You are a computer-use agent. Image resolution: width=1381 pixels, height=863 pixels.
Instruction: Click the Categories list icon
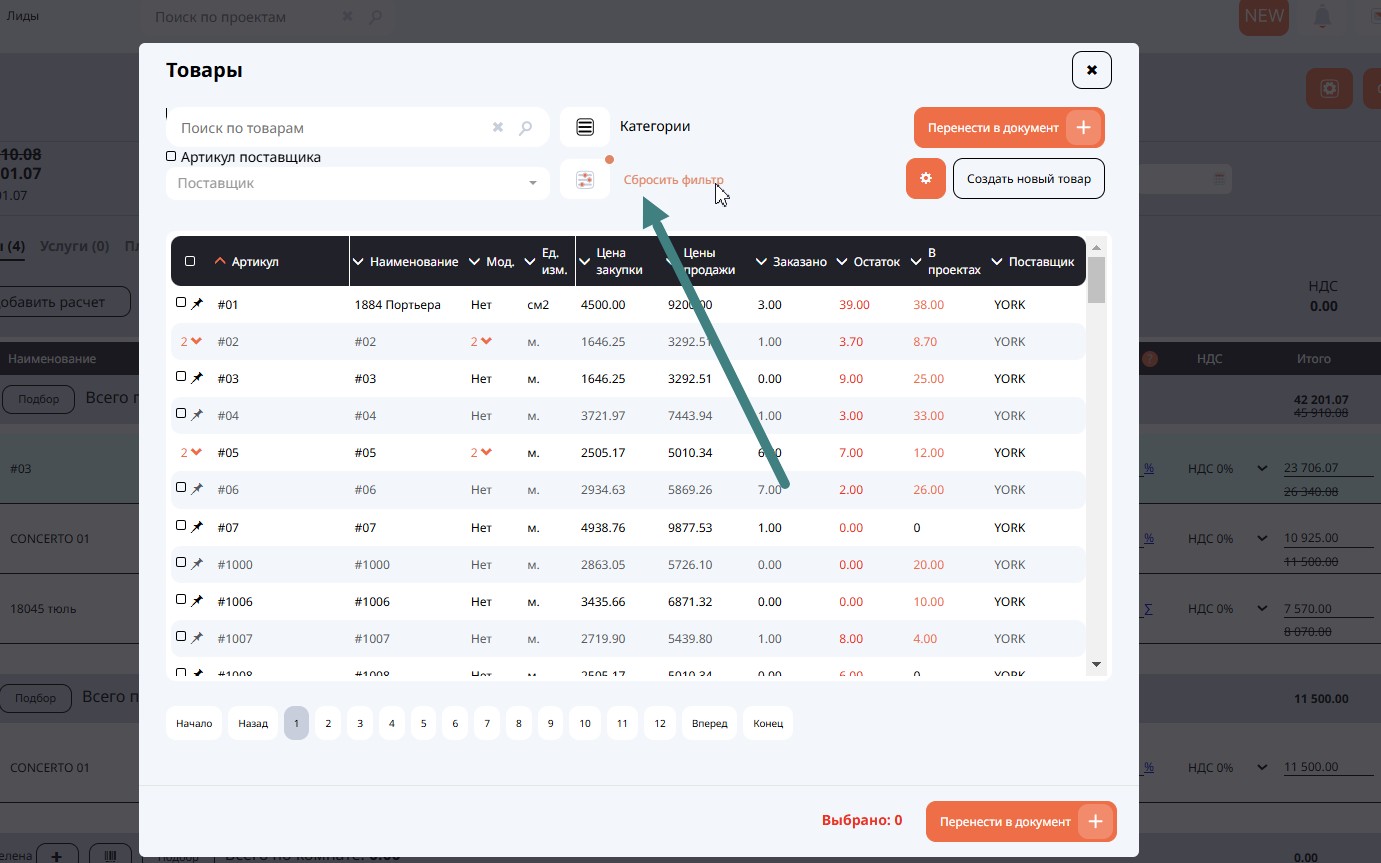click(585, 128)
